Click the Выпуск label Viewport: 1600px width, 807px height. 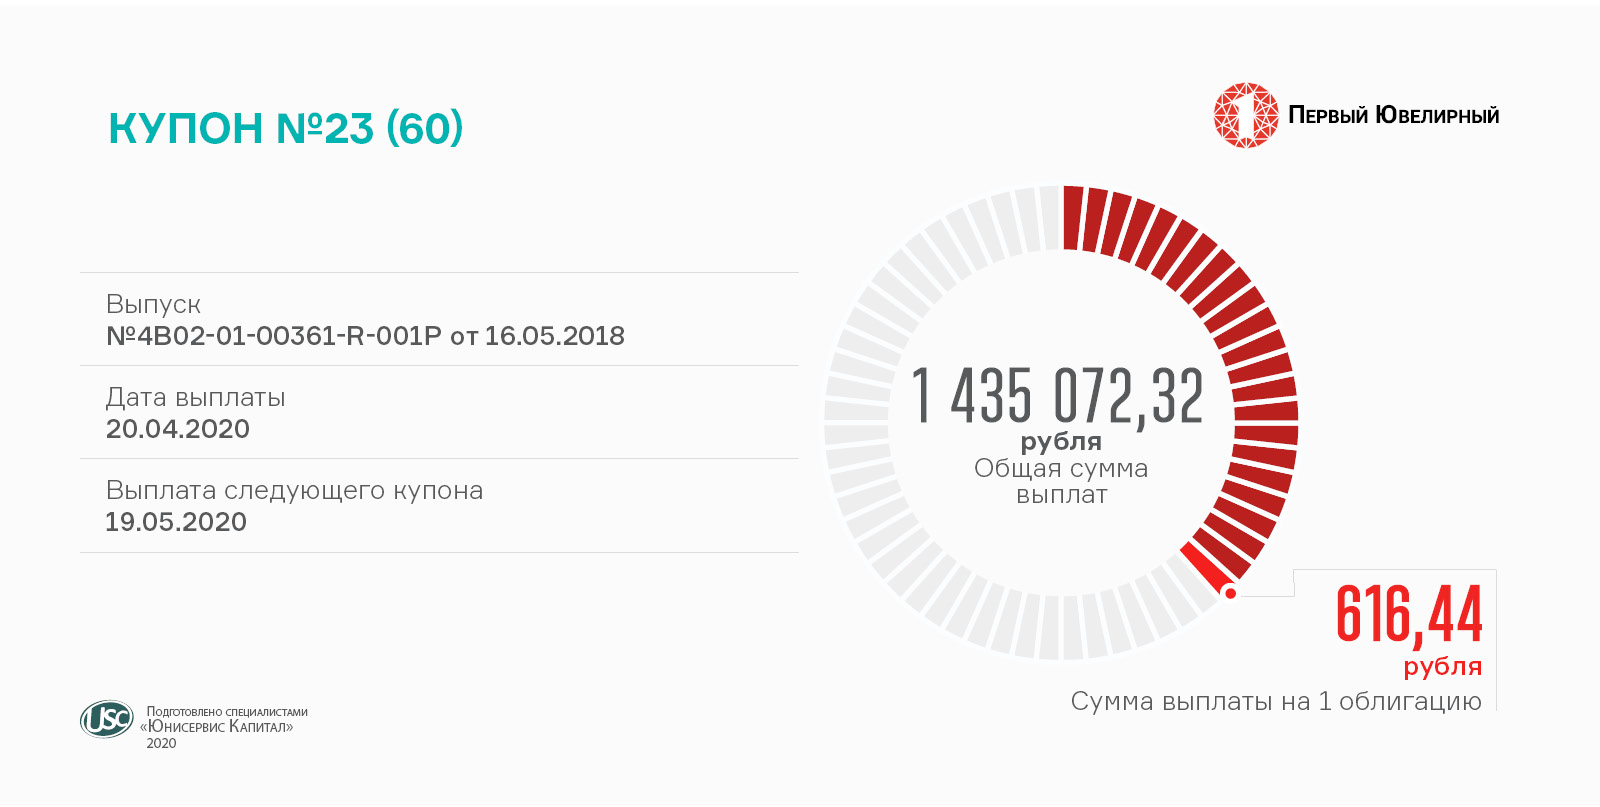pos(153,304)
